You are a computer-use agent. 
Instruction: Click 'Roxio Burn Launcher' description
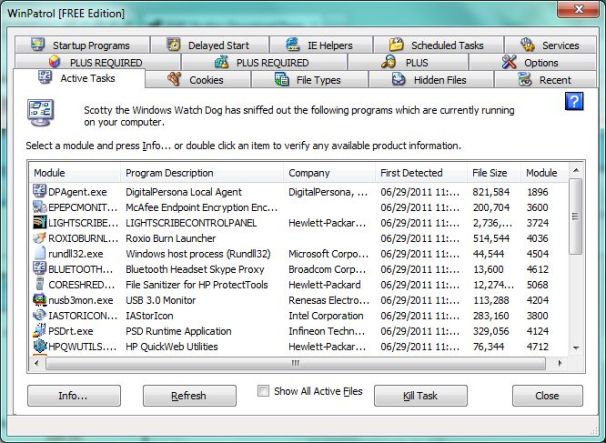[170, 239]
